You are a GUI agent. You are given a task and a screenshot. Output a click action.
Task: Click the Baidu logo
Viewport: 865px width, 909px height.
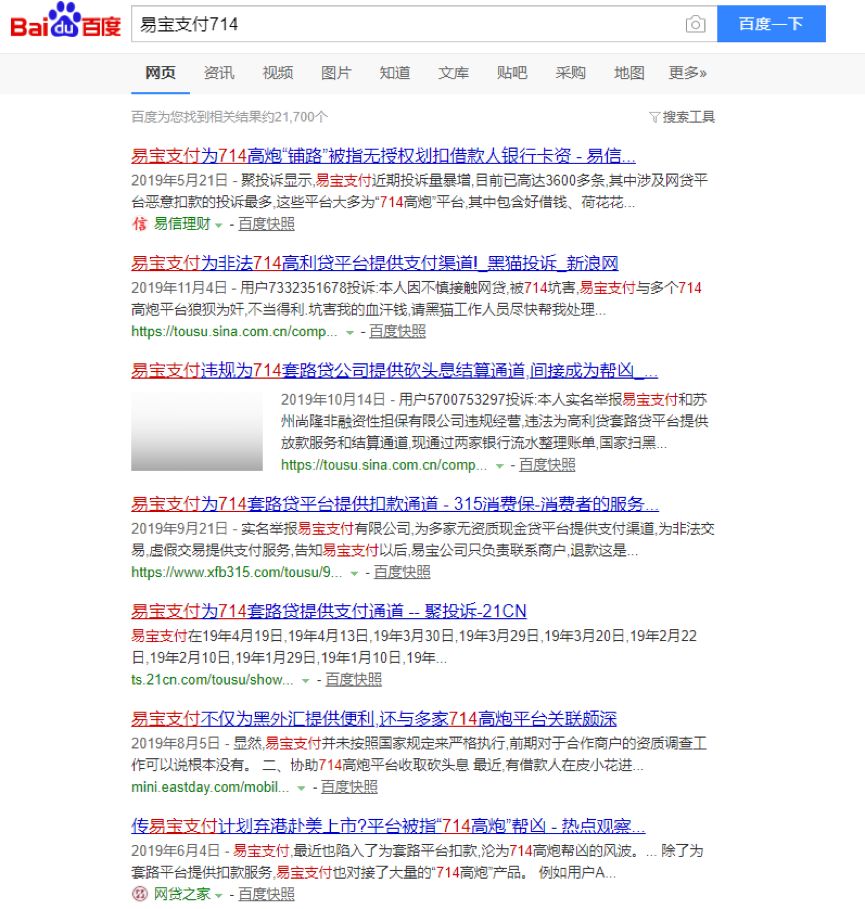(66, 21)
